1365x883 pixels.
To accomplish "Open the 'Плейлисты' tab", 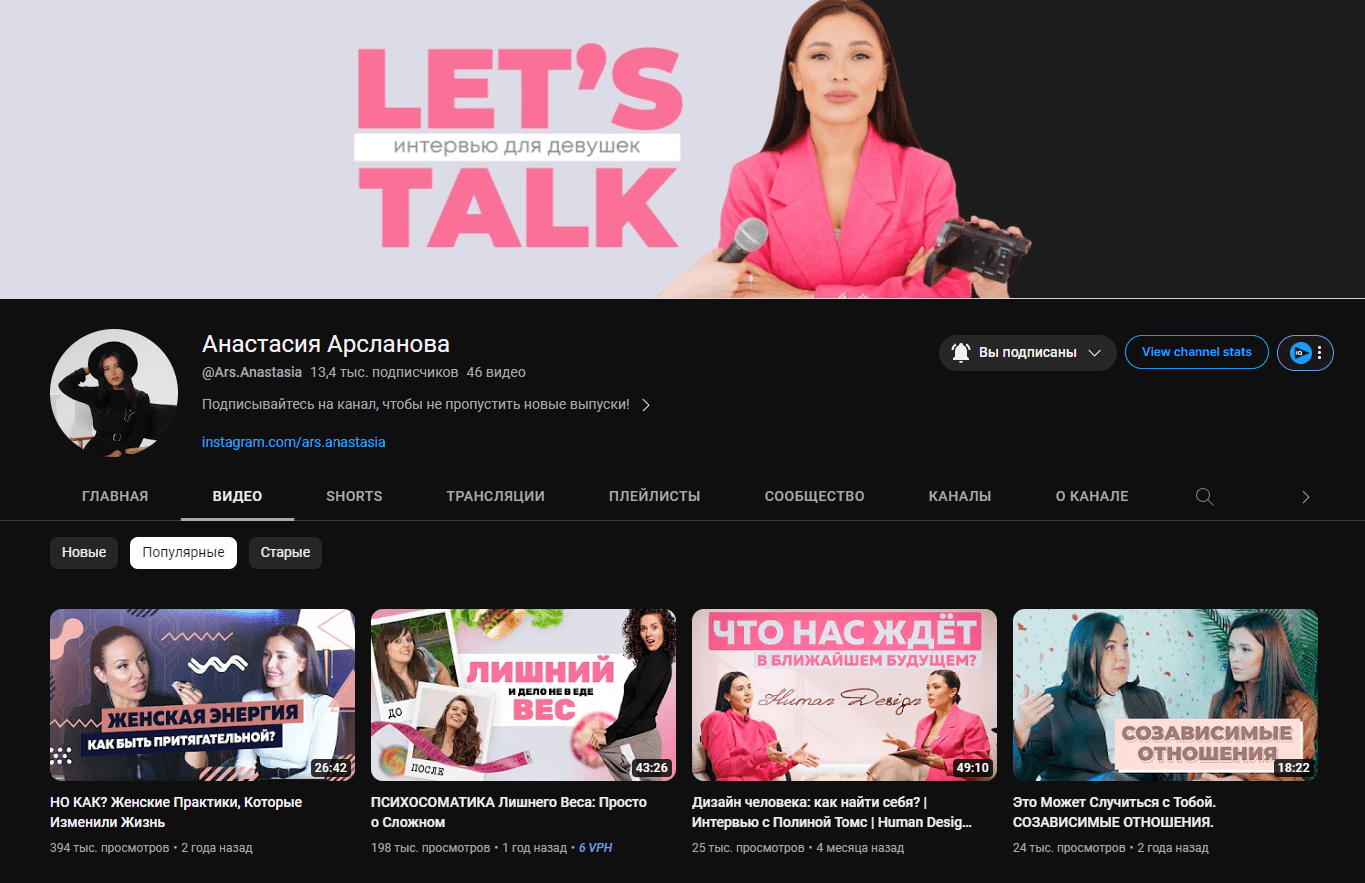I will click(x=654, y=496).
